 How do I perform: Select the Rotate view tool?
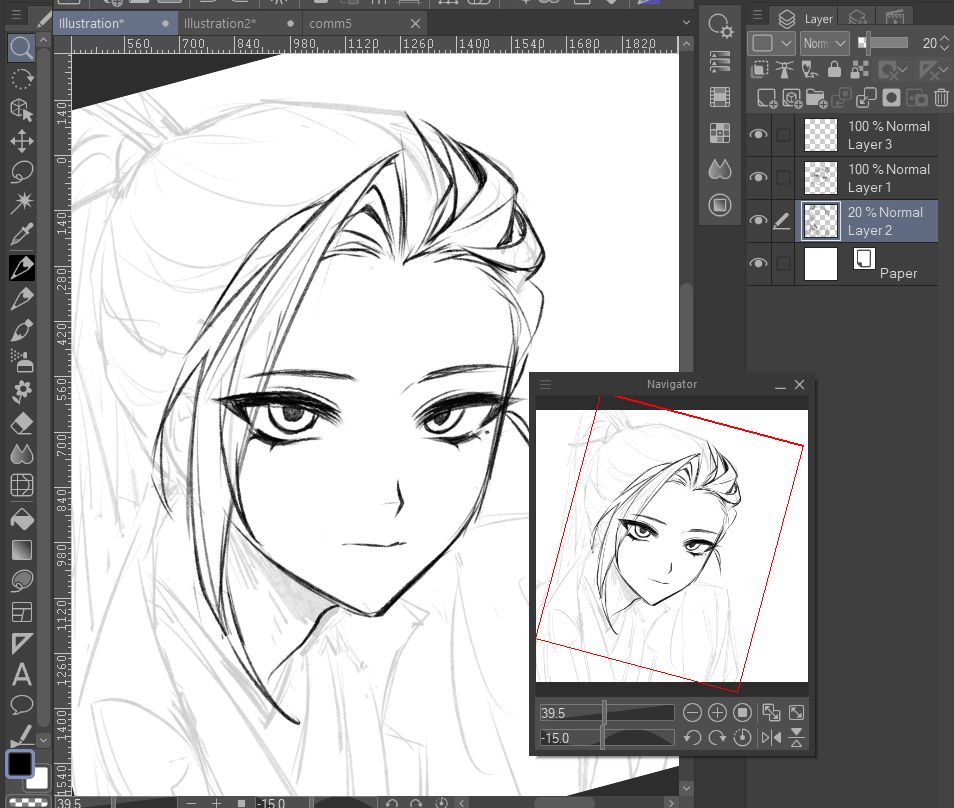(x=21, y=79)
